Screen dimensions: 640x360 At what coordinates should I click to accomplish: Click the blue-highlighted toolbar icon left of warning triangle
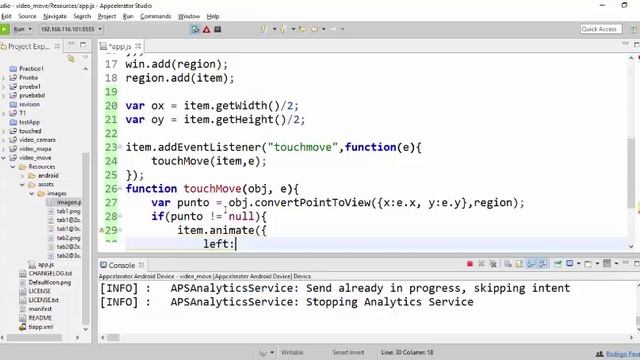[x=195, y=29]
